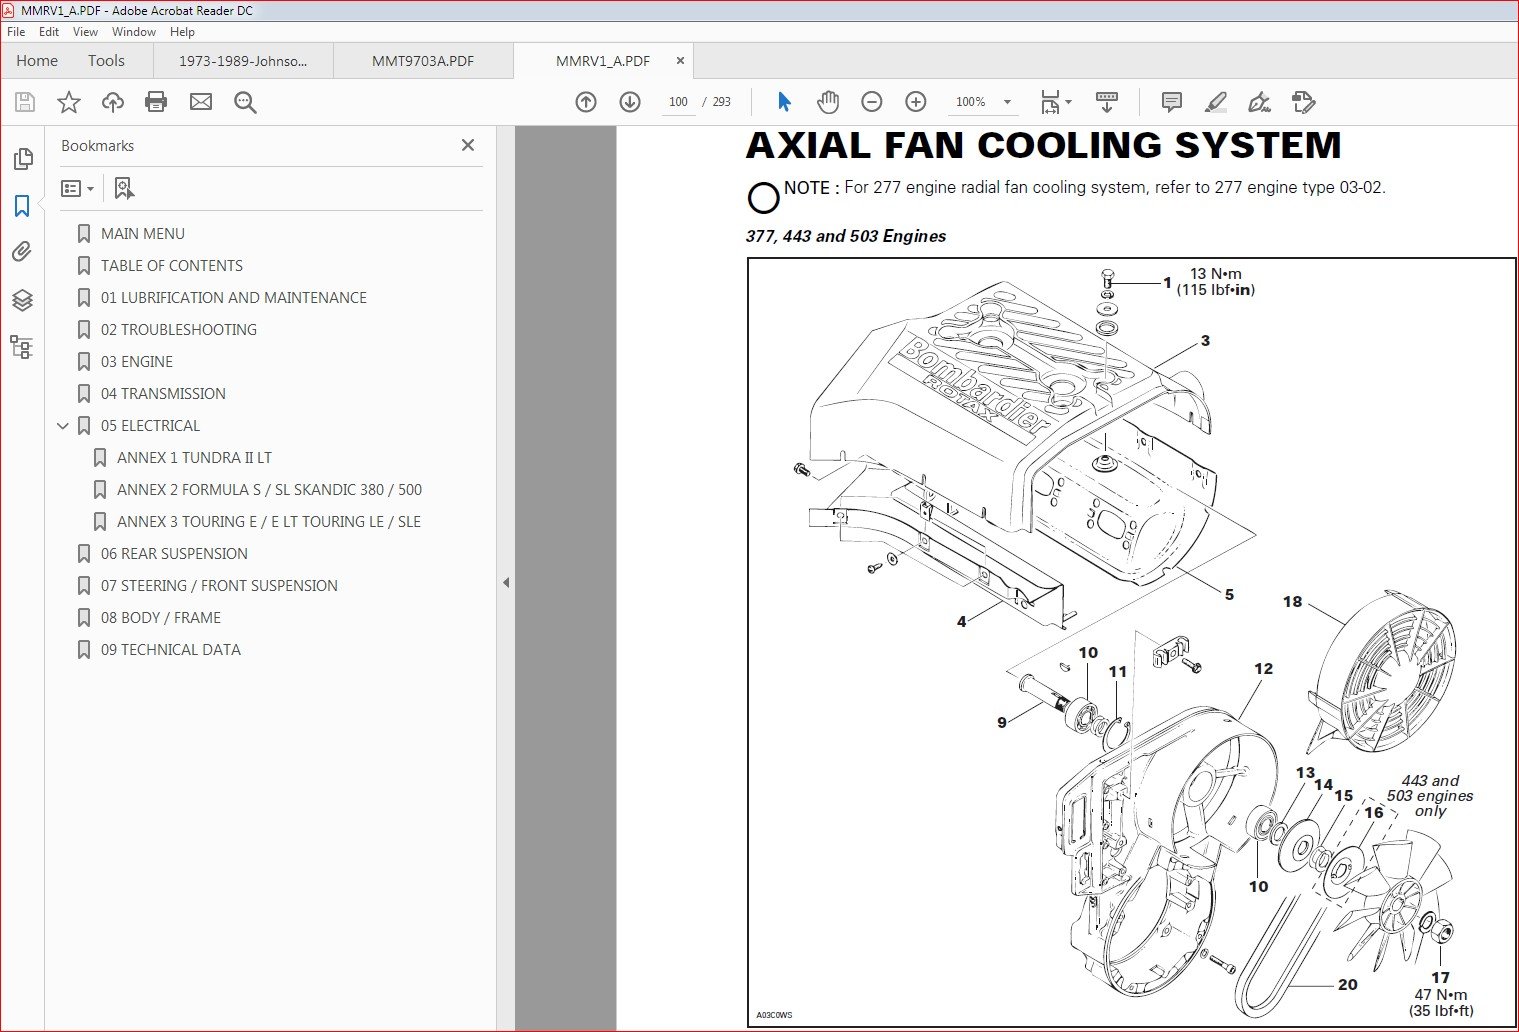Jump to 06 REAR SUSPENSION bookmark
This screenshot has width=1519, height=1032.
point(174,554)
